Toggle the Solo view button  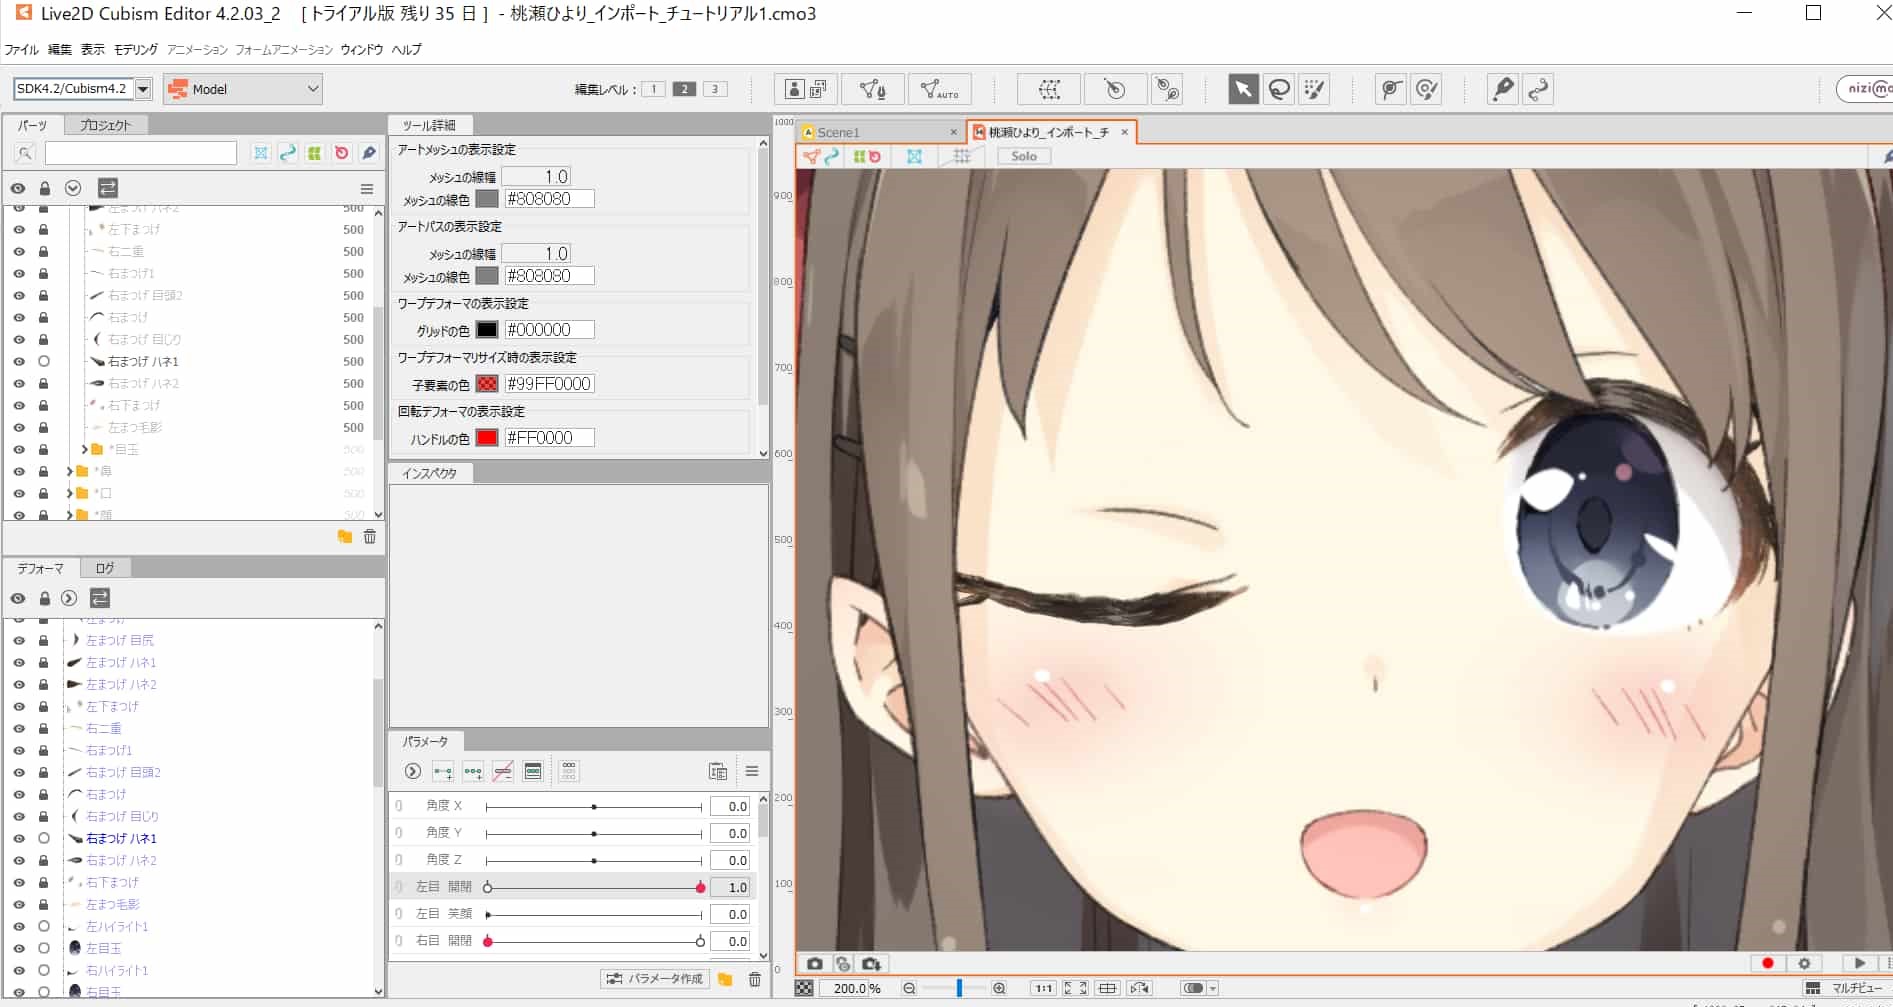(1023, 156)
